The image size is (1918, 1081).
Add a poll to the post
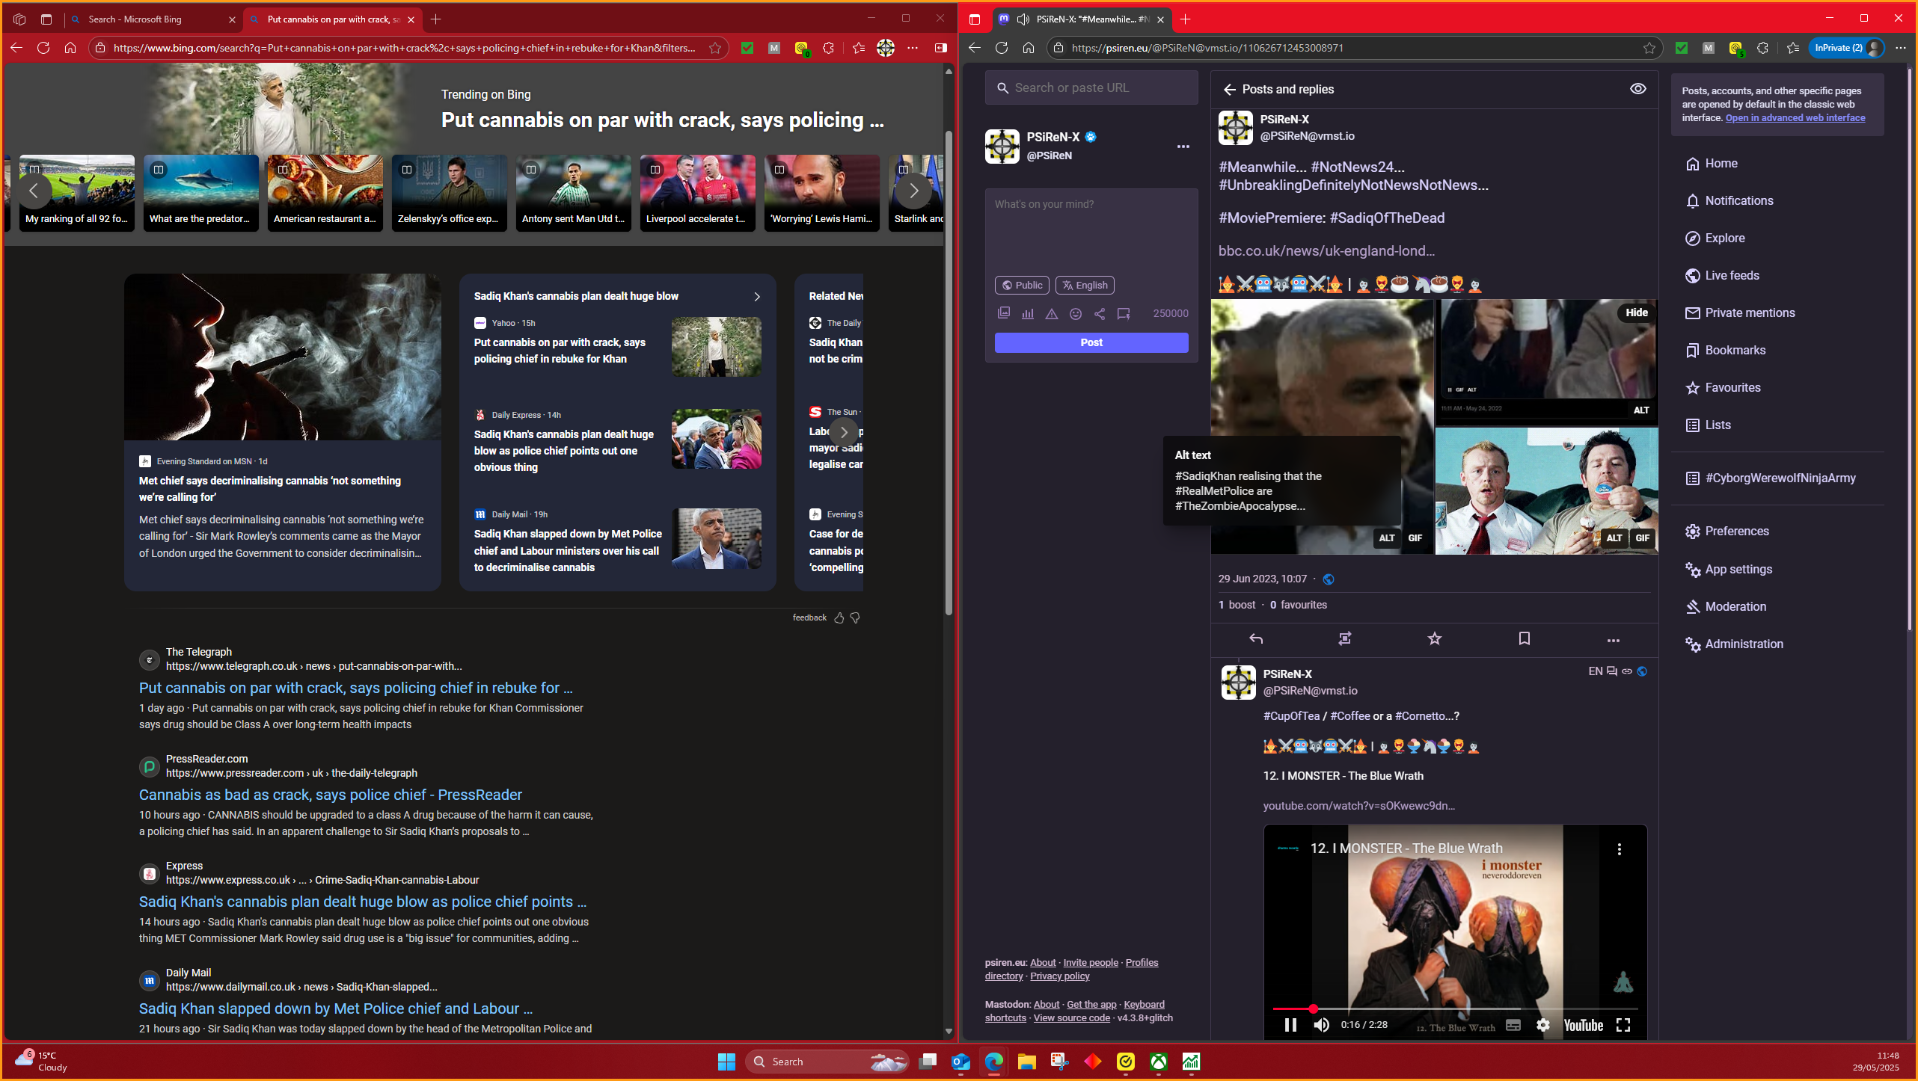click(x=1027, y=313)
